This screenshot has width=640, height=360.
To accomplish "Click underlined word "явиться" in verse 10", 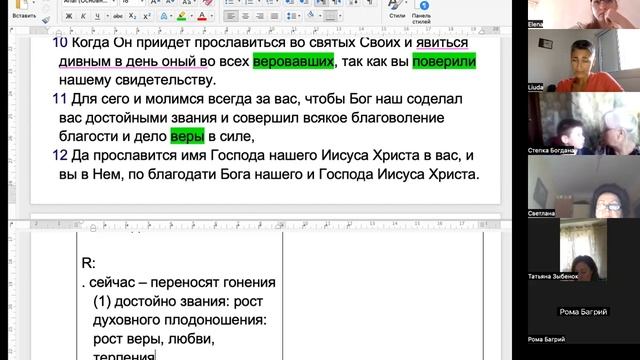I will (442, 42).
